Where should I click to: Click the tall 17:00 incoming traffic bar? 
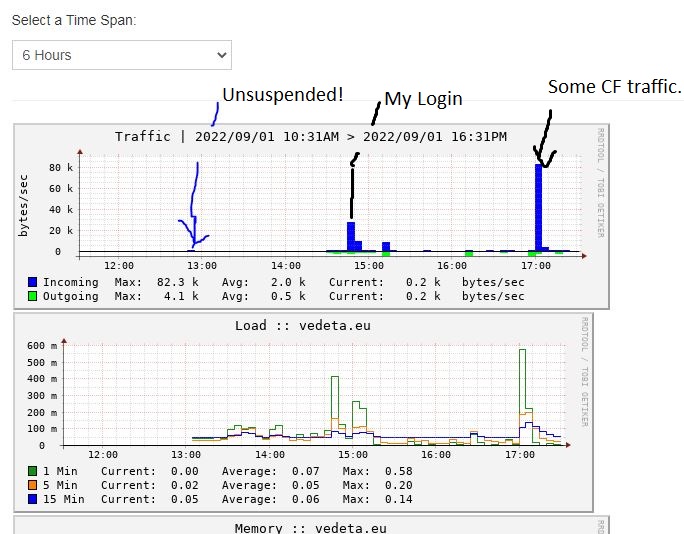(539, 207)
